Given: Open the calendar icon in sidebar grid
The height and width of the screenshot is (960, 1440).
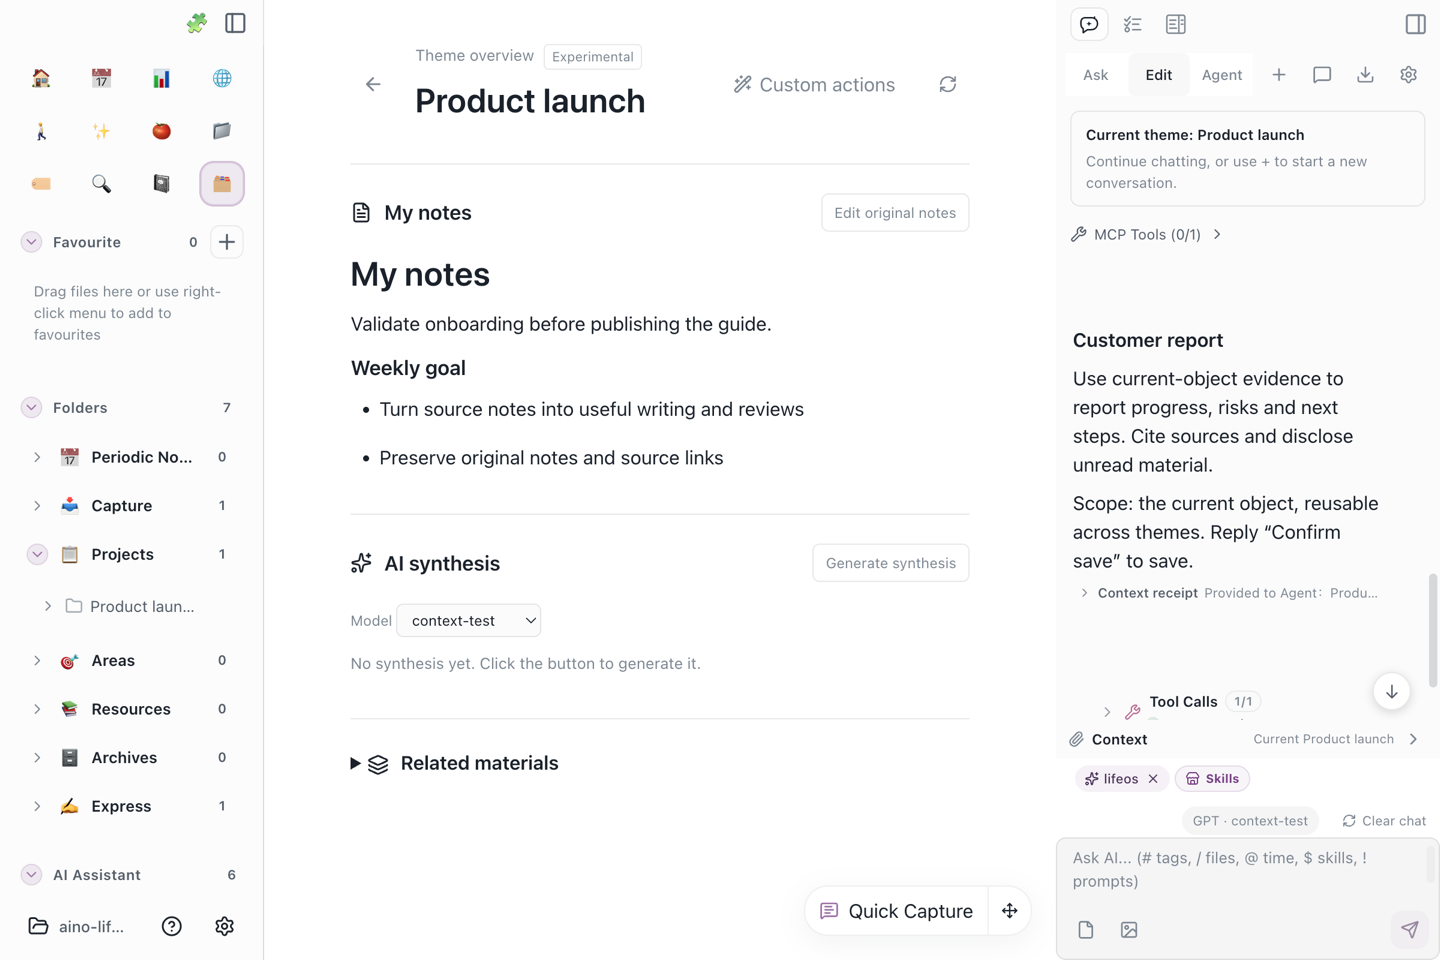Looking at the screenshot, I should coord(101,78).
